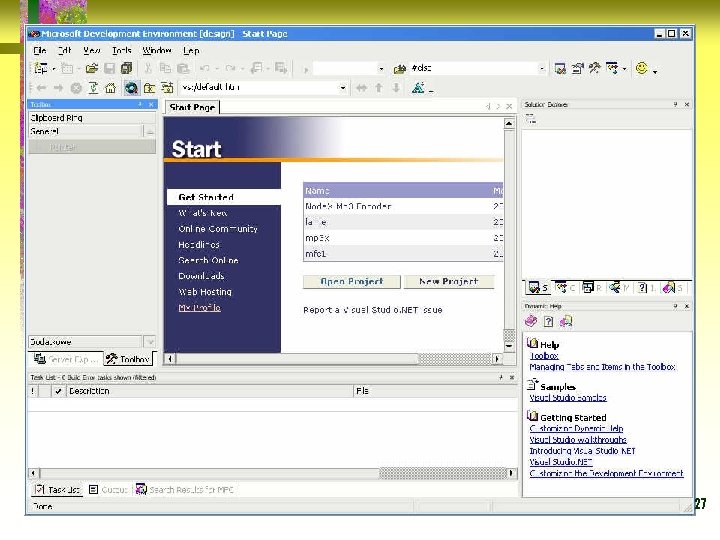The width and height of the screenshot is (720, 540).
Task: Click Start Page vertical scrollbar down arrow
Action: (x=509, y=346)
